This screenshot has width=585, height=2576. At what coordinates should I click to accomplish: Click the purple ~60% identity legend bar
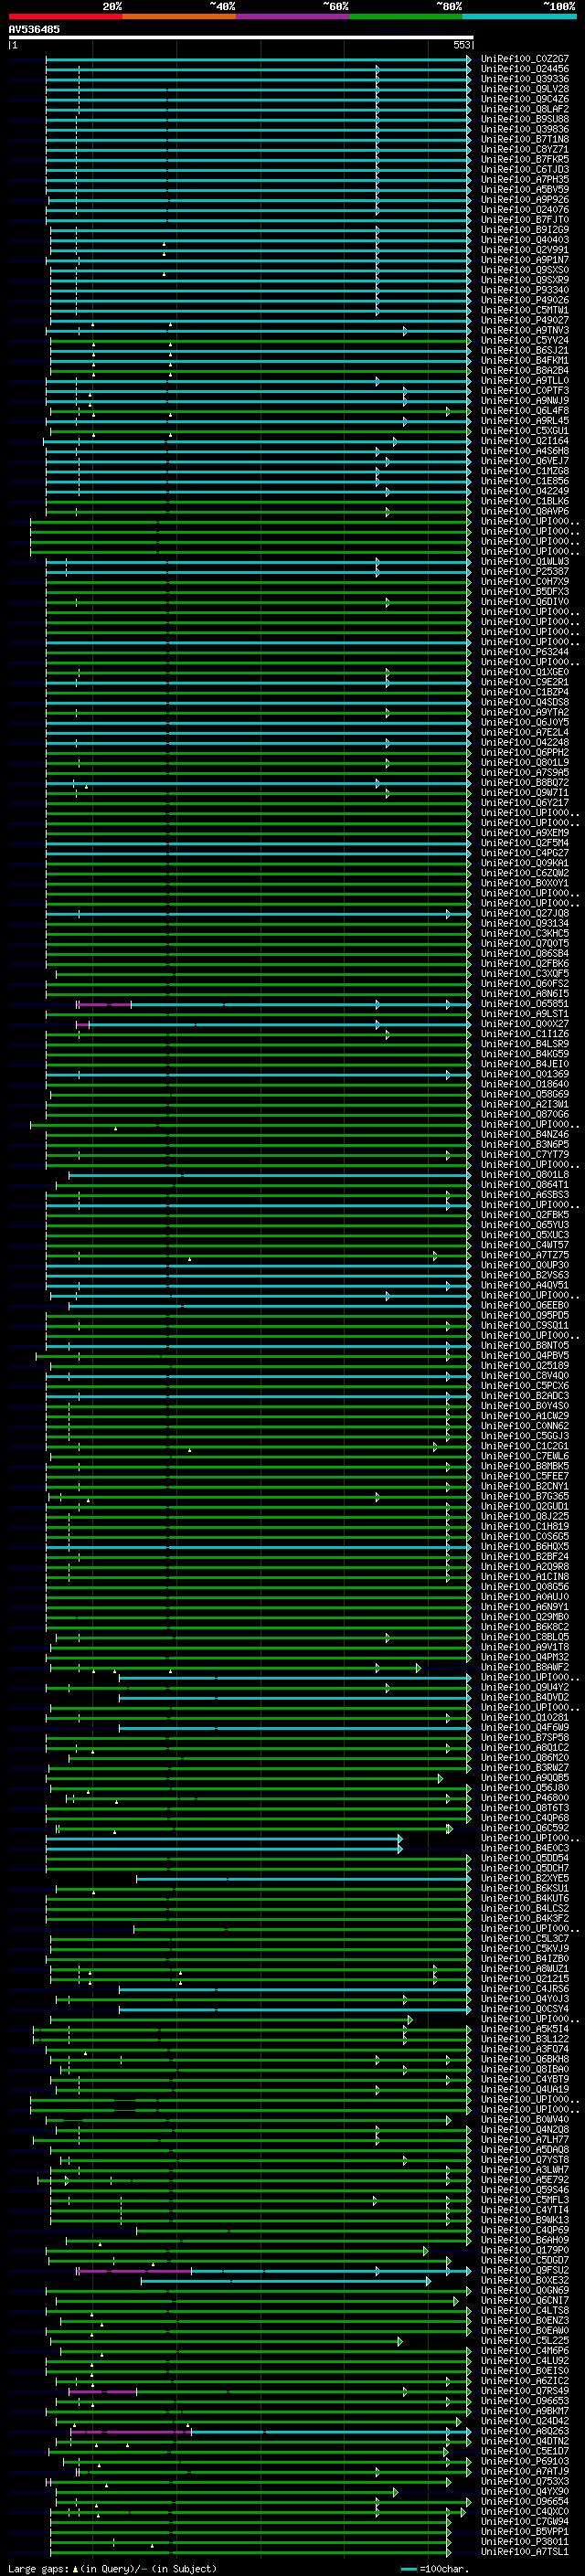(292, 16)
